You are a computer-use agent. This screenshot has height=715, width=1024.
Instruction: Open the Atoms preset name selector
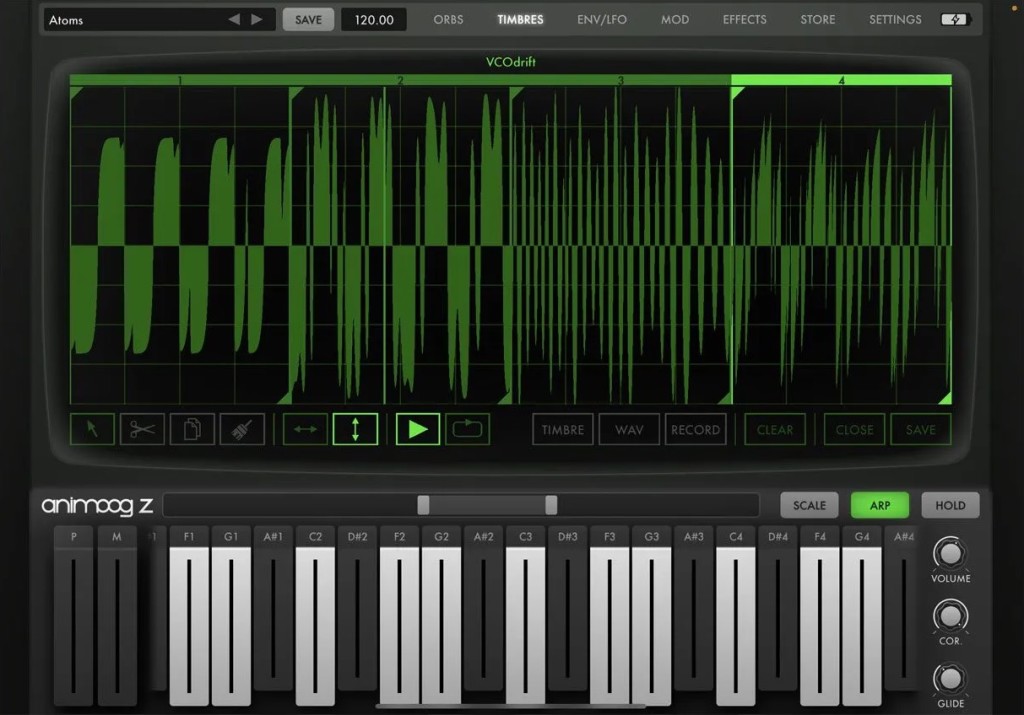point(130,20)
